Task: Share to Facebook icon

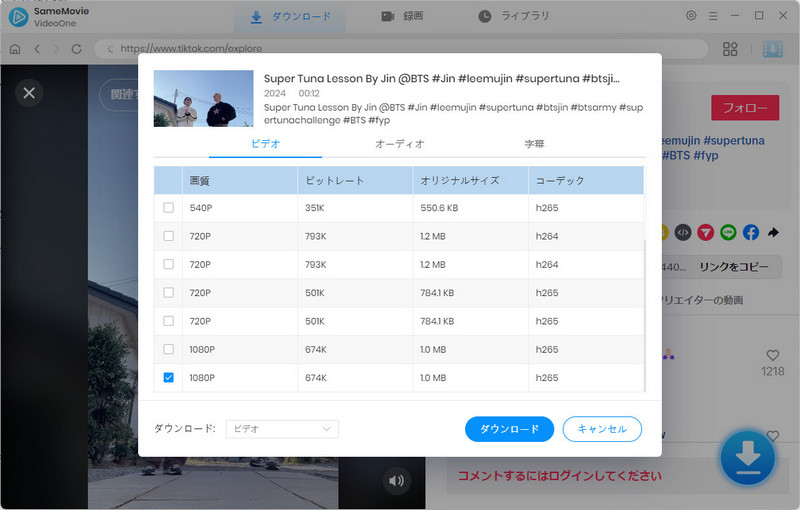Action: (x=751, y=233)
